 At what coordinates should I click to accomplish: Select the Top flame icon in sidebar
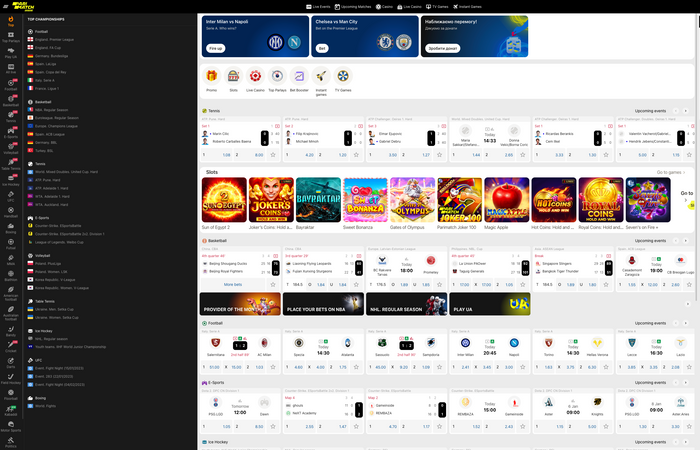tap(11, 21)
